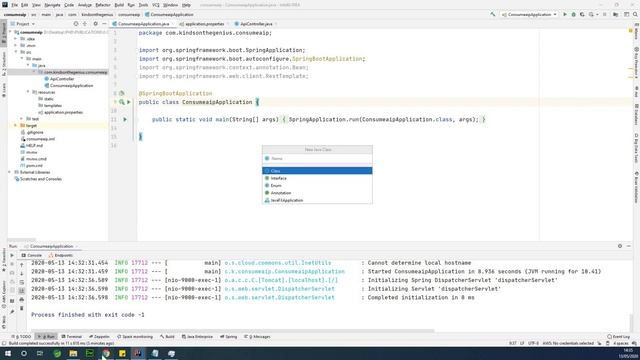
Task: Click the print icon in Run panel
Action: (x=22, y=300)
